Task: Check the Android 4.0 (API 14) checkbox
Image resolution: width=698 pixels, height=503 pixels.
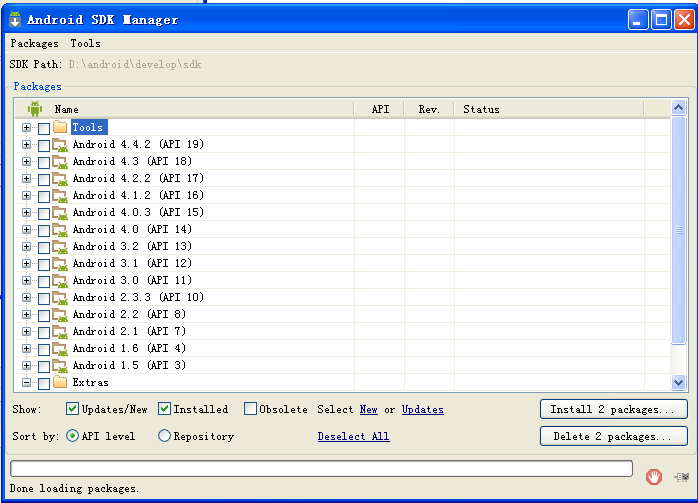Action: pos(44,231)
